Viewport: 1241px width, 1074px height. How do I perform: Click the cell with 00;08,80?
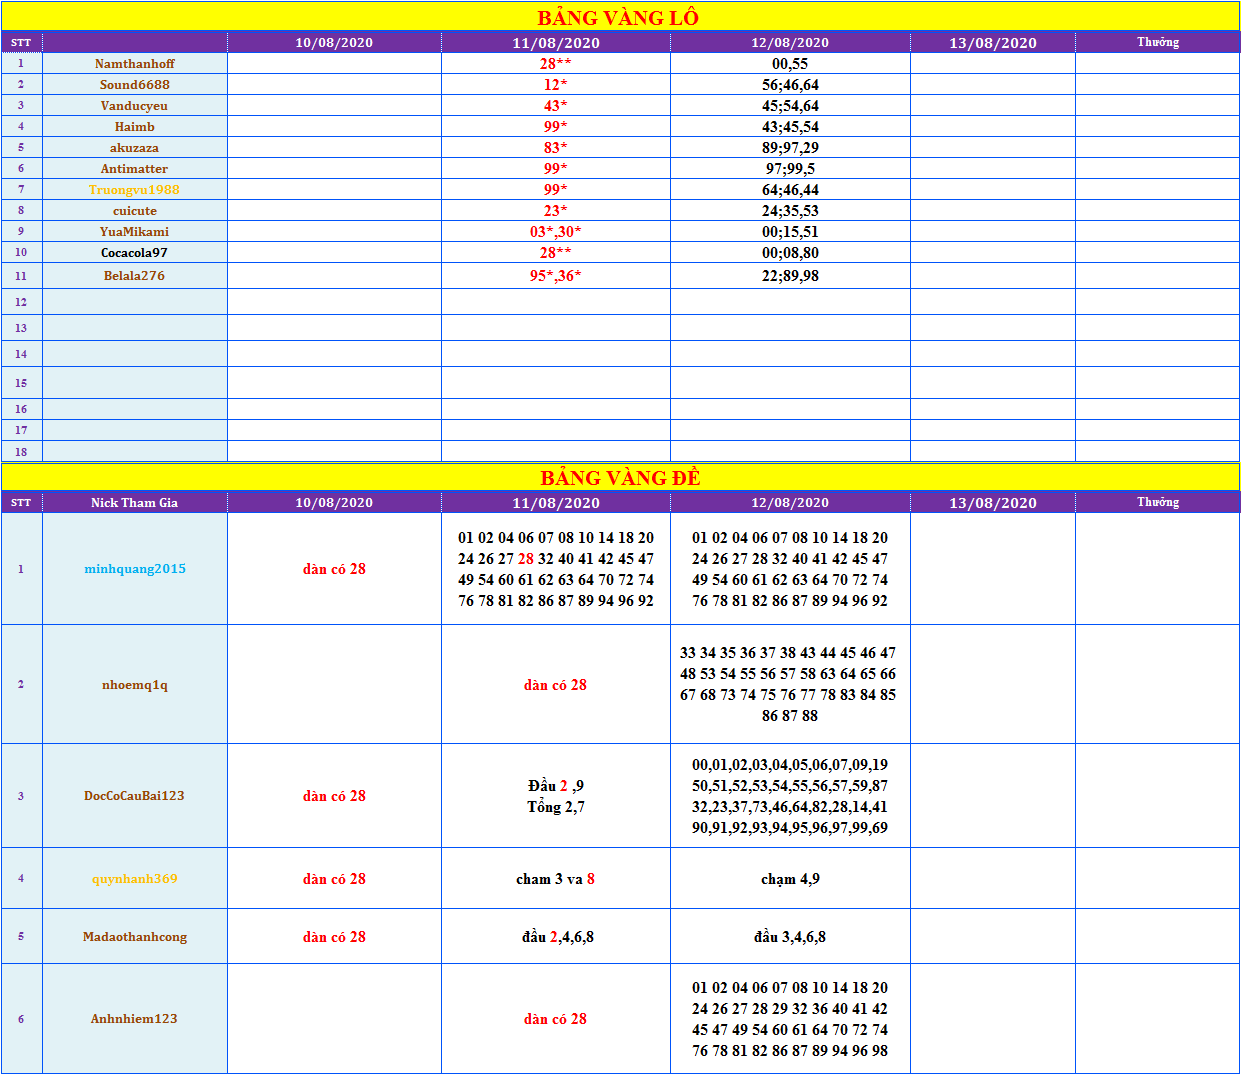789,253
